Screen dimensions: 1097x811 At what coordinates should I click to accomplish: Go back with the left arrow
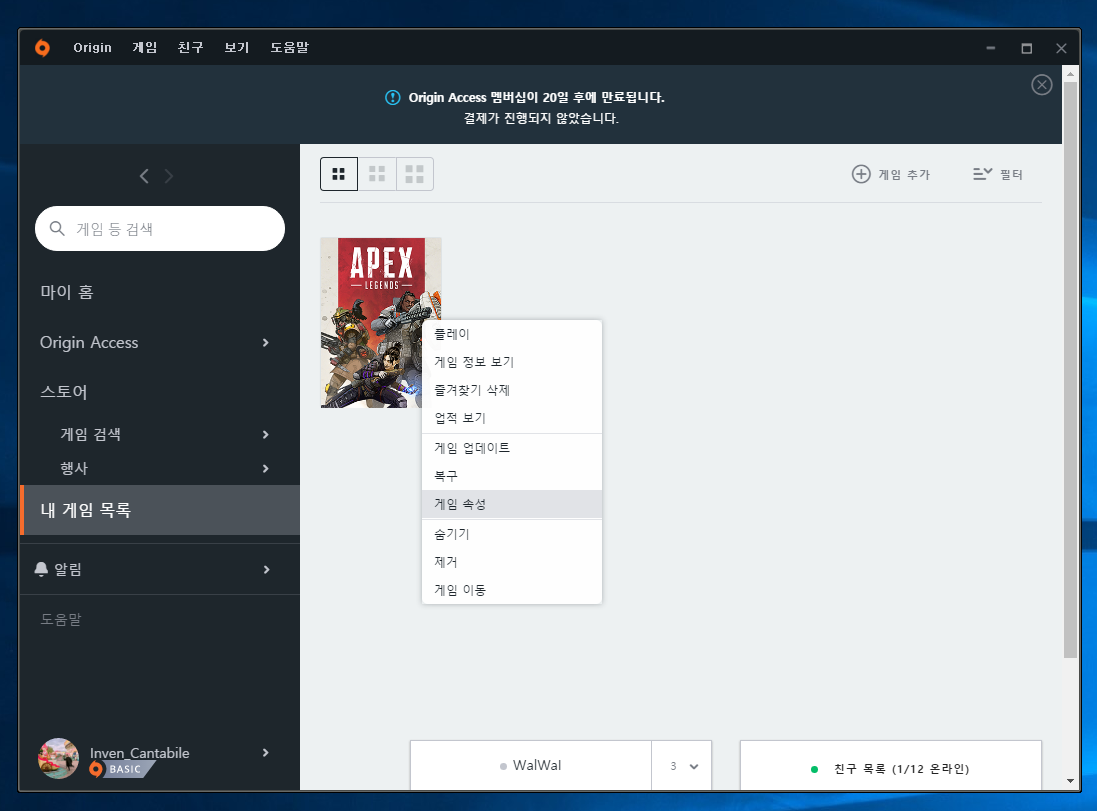pyautogui.click(x=144, y=176)
